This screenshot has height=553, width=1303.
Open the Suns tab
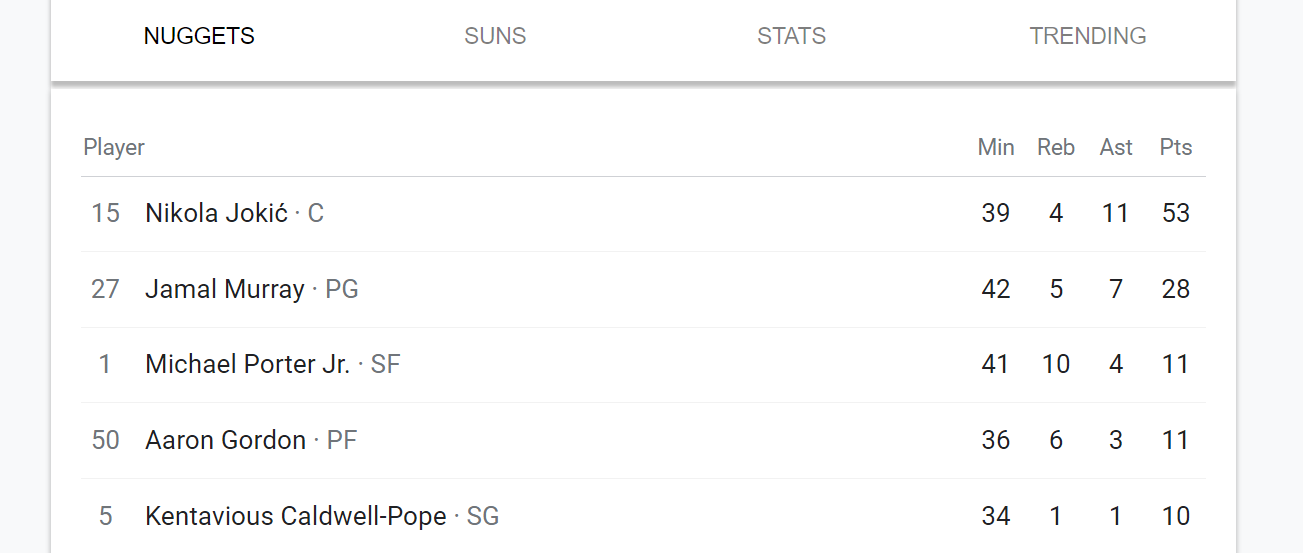(495, 36)
